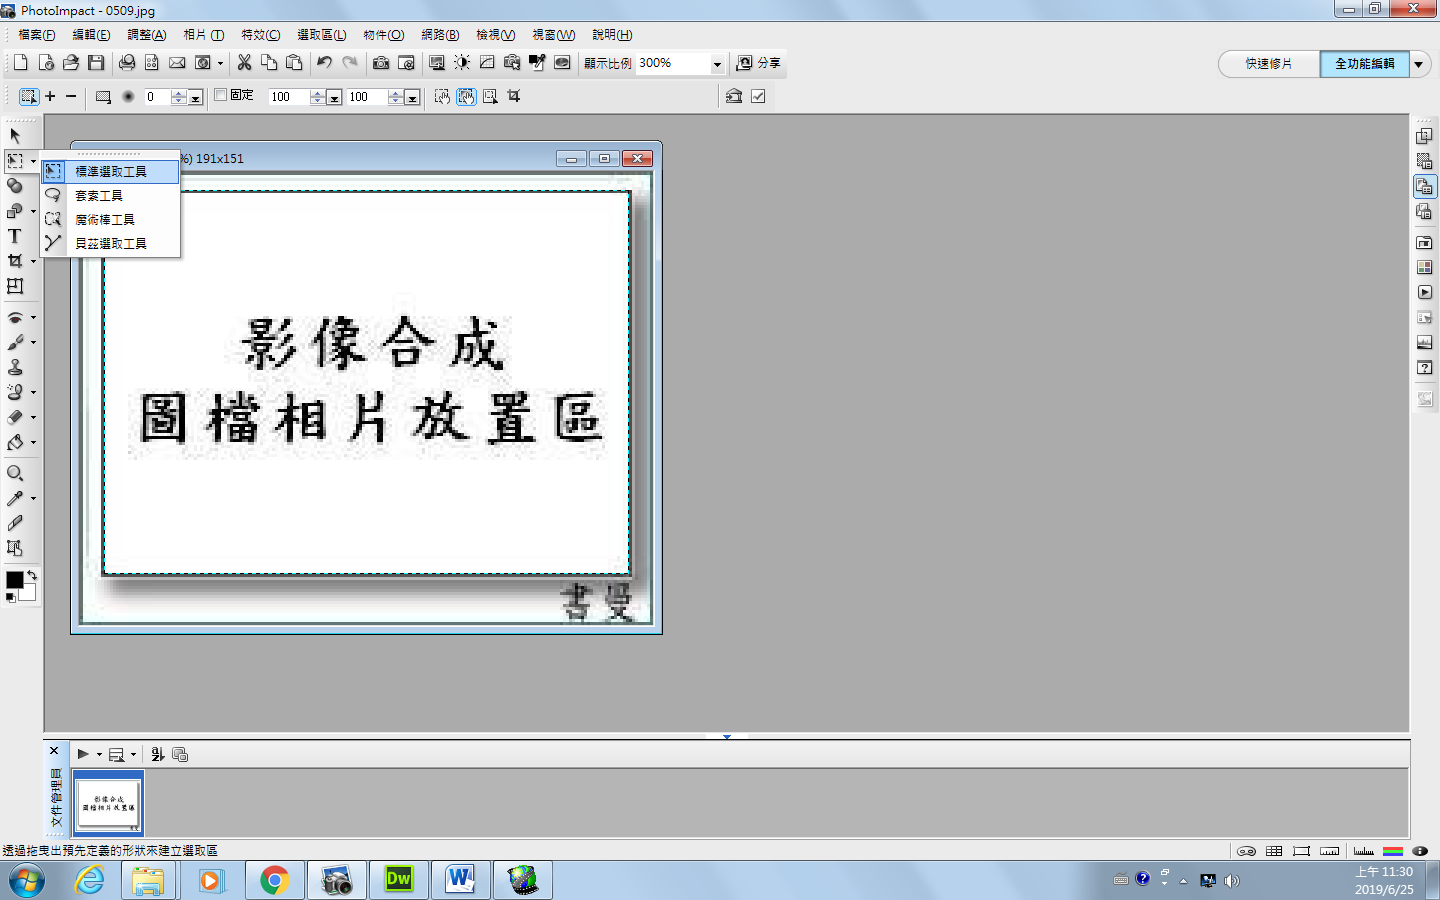Toggle subtract-from-selection minus mode
This screenshot has width=1440, height=900.
tap(71, 97)
